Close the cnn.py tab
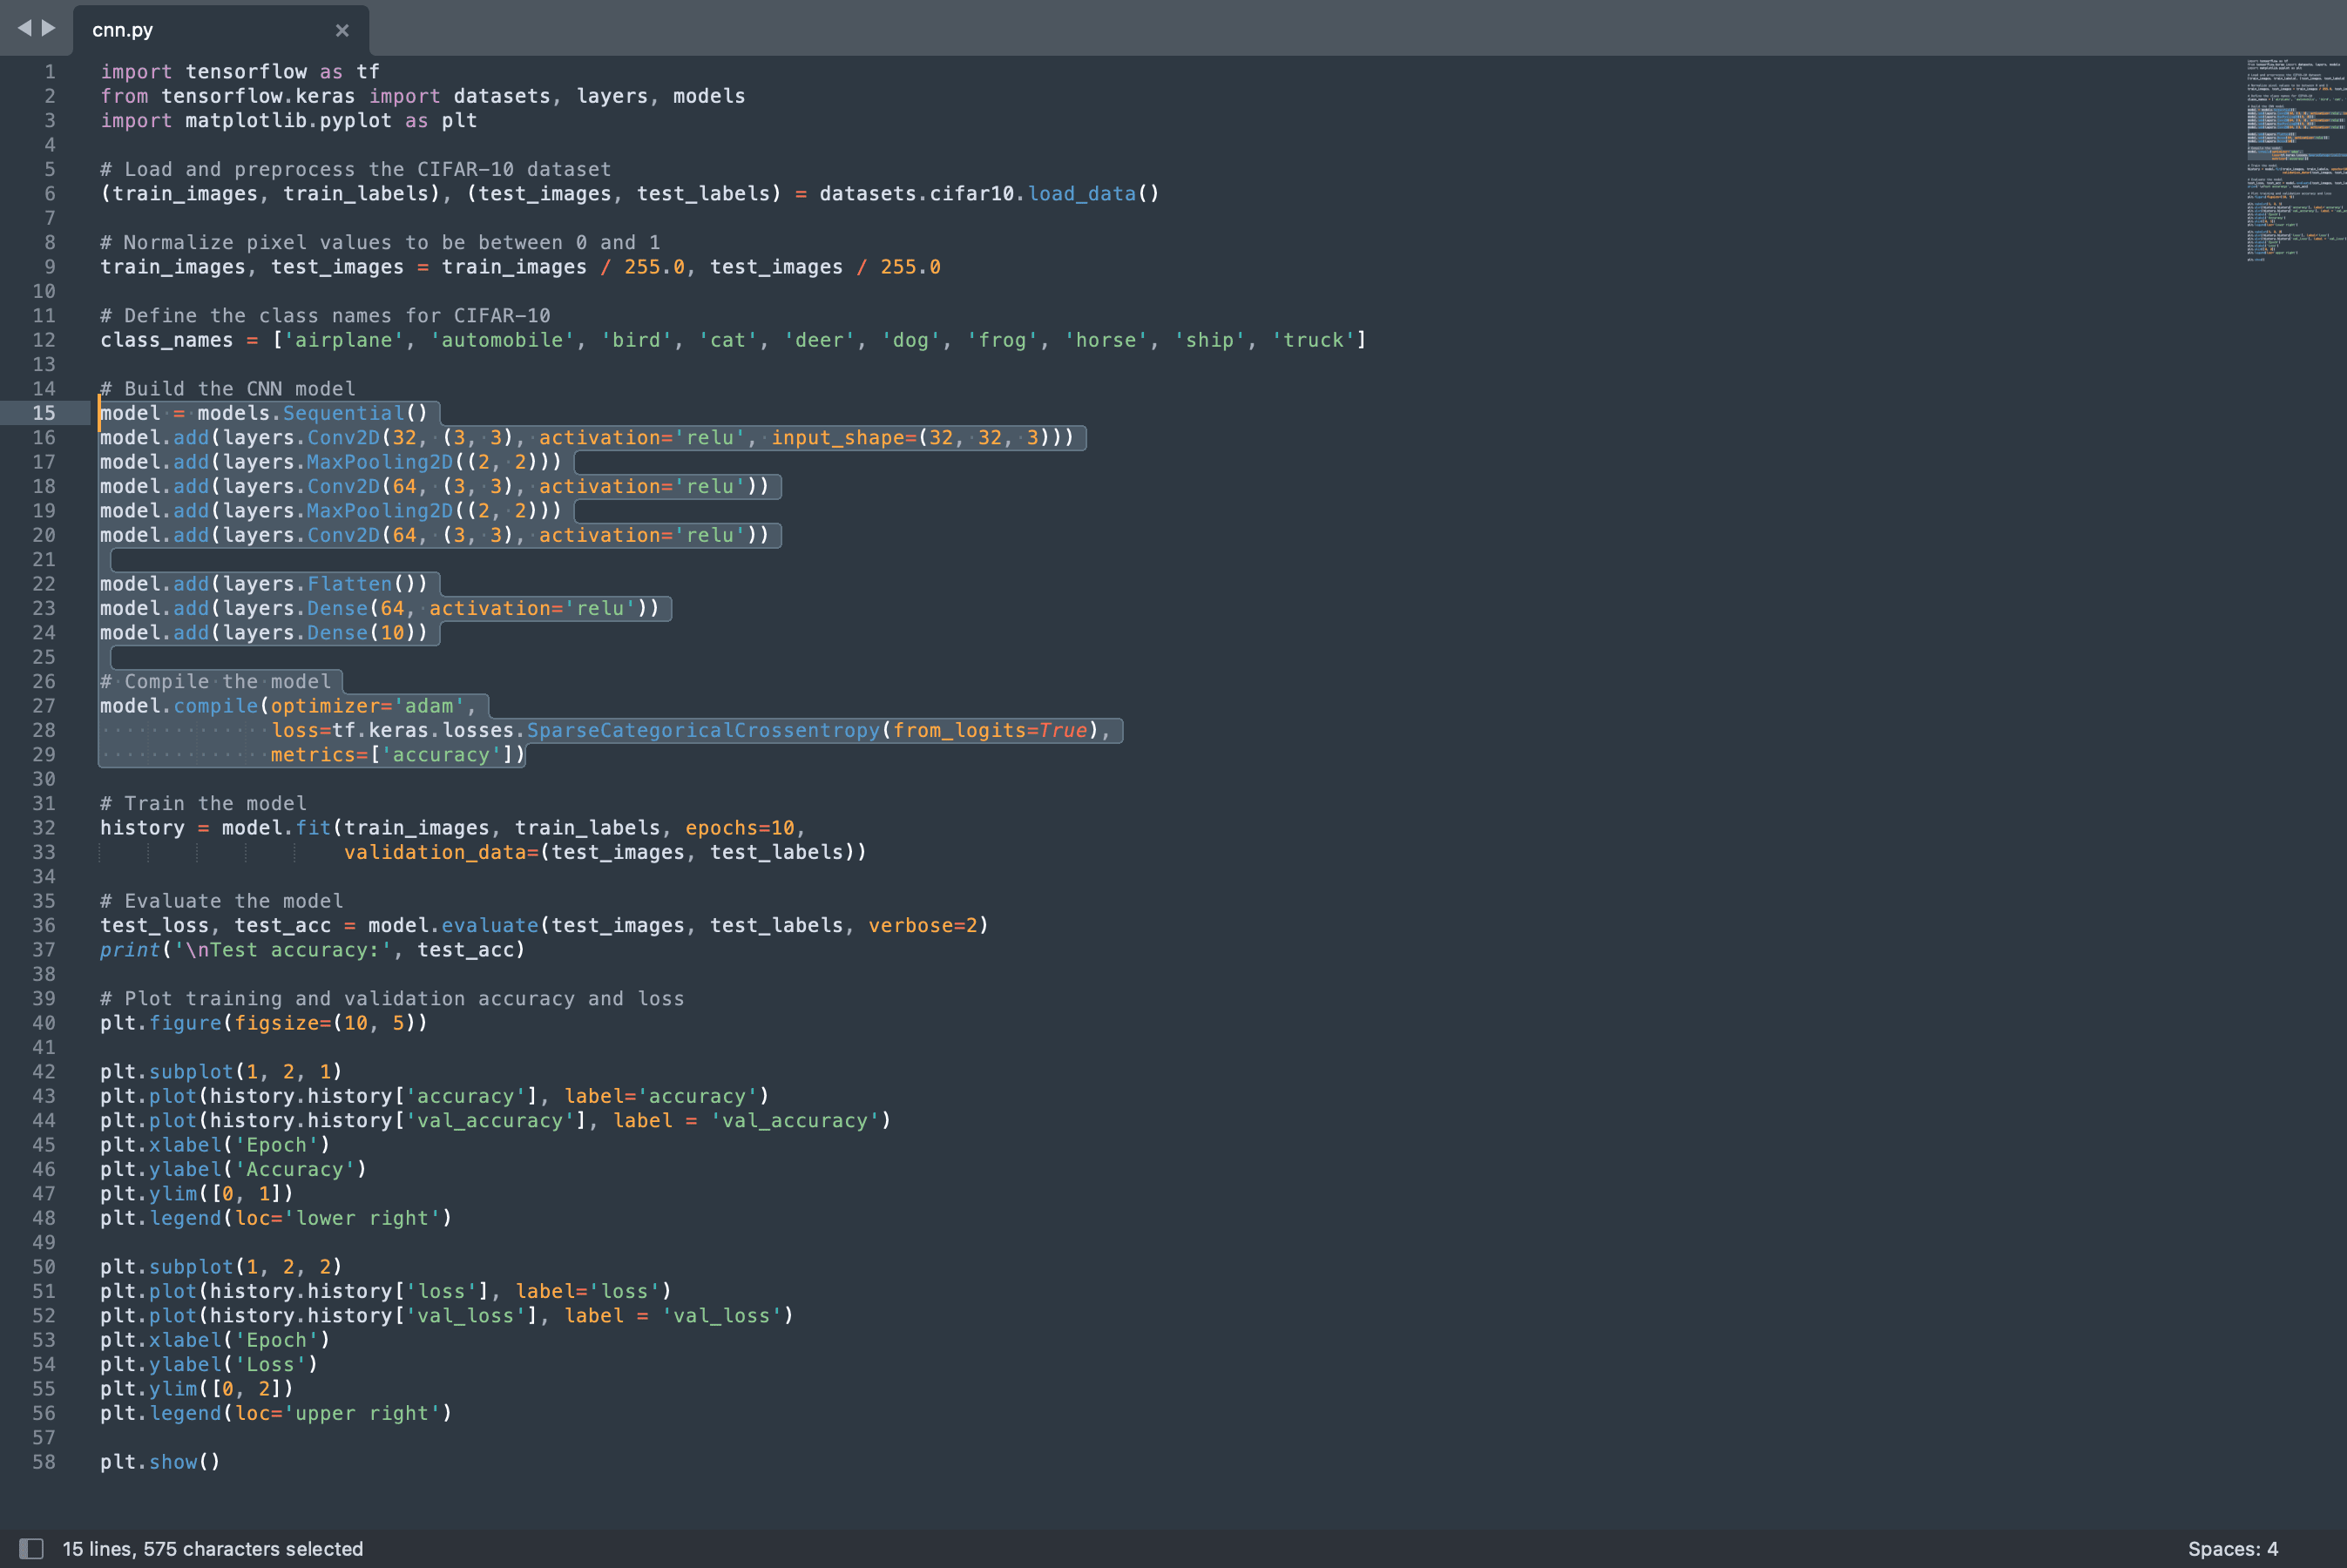This screenshot has height=1568, width=2347. pyautogui.click(x=342, y=30)
